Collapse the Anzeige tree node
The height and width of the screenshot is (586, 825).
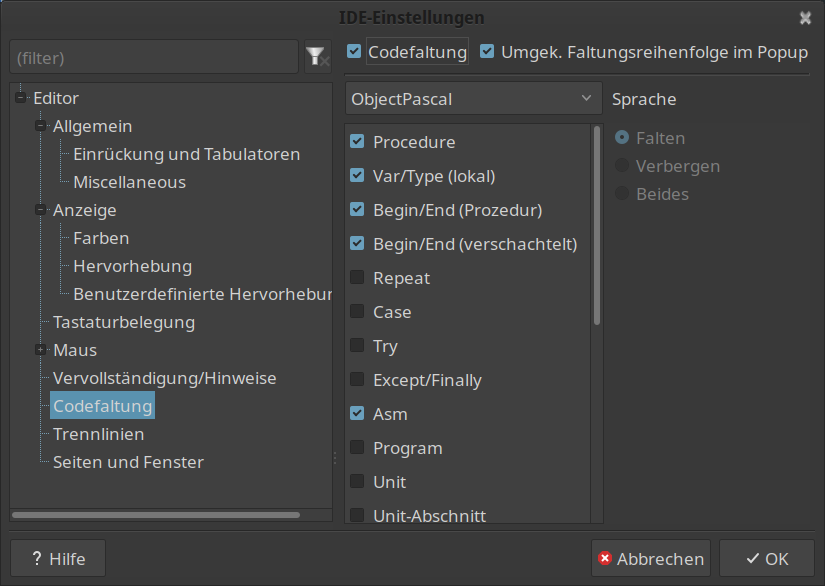(x=40, y=210)
